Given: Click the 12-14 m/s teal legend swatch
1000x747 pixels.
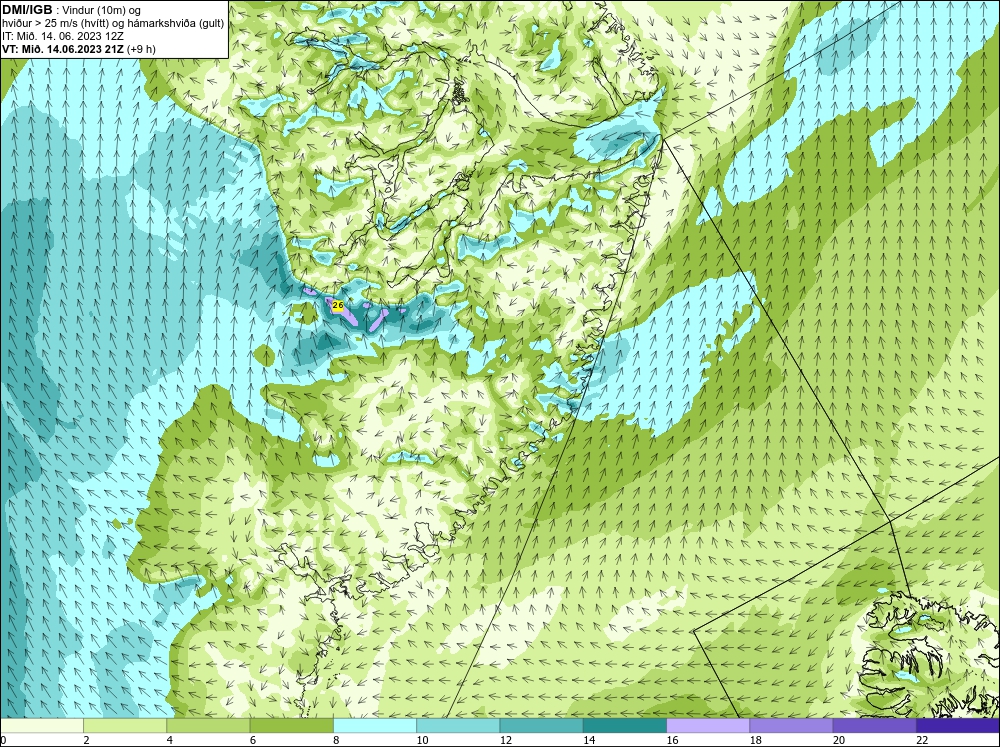Looking at the screenshot, I should 541,725.
